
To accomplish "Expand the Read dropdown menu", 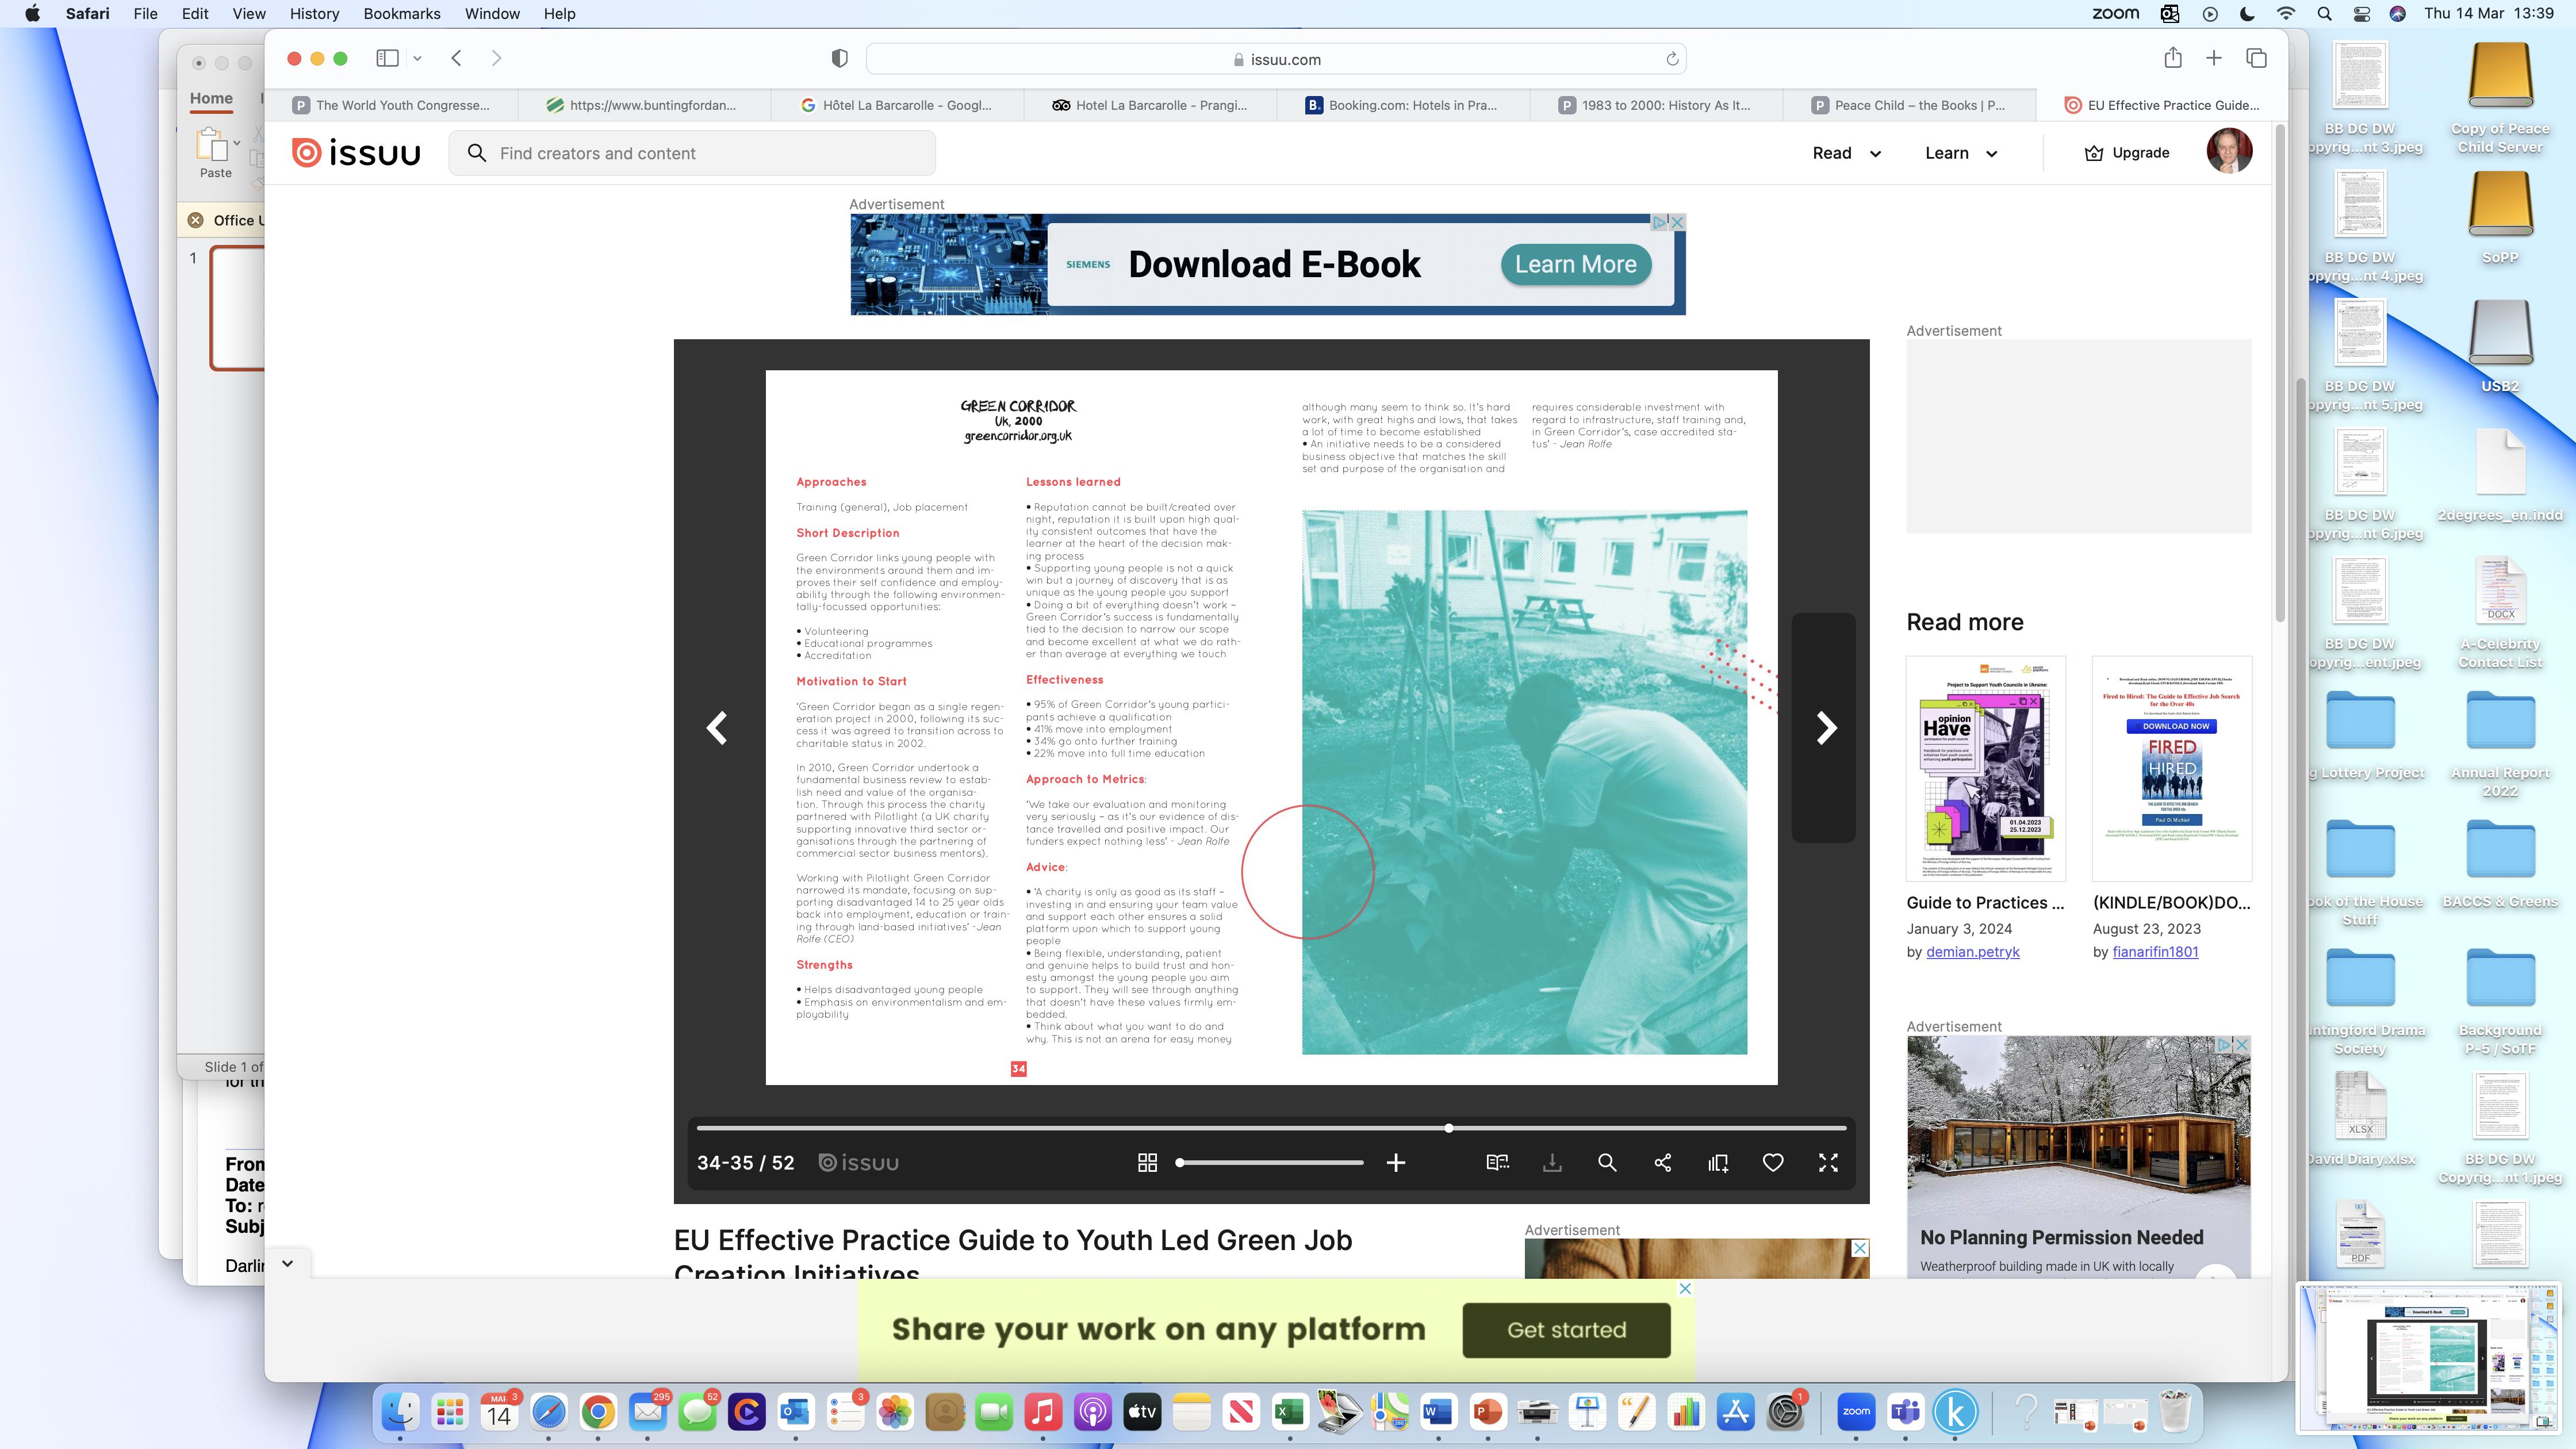I will pos(1846,153).
